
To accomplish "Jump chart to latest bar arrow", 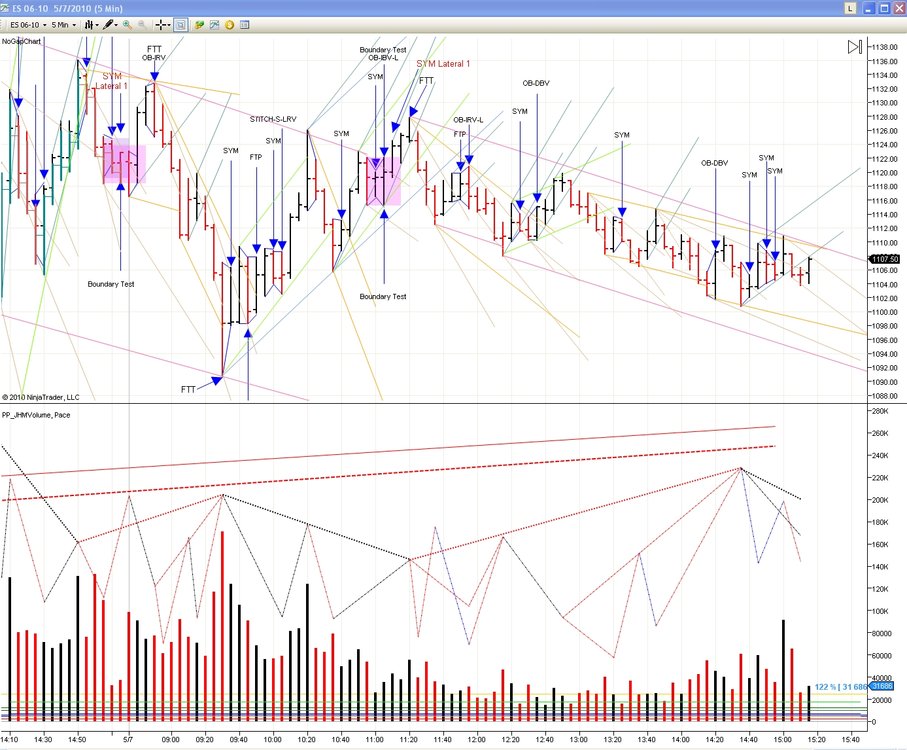I will pyautogui.click(x=855, y=47).
